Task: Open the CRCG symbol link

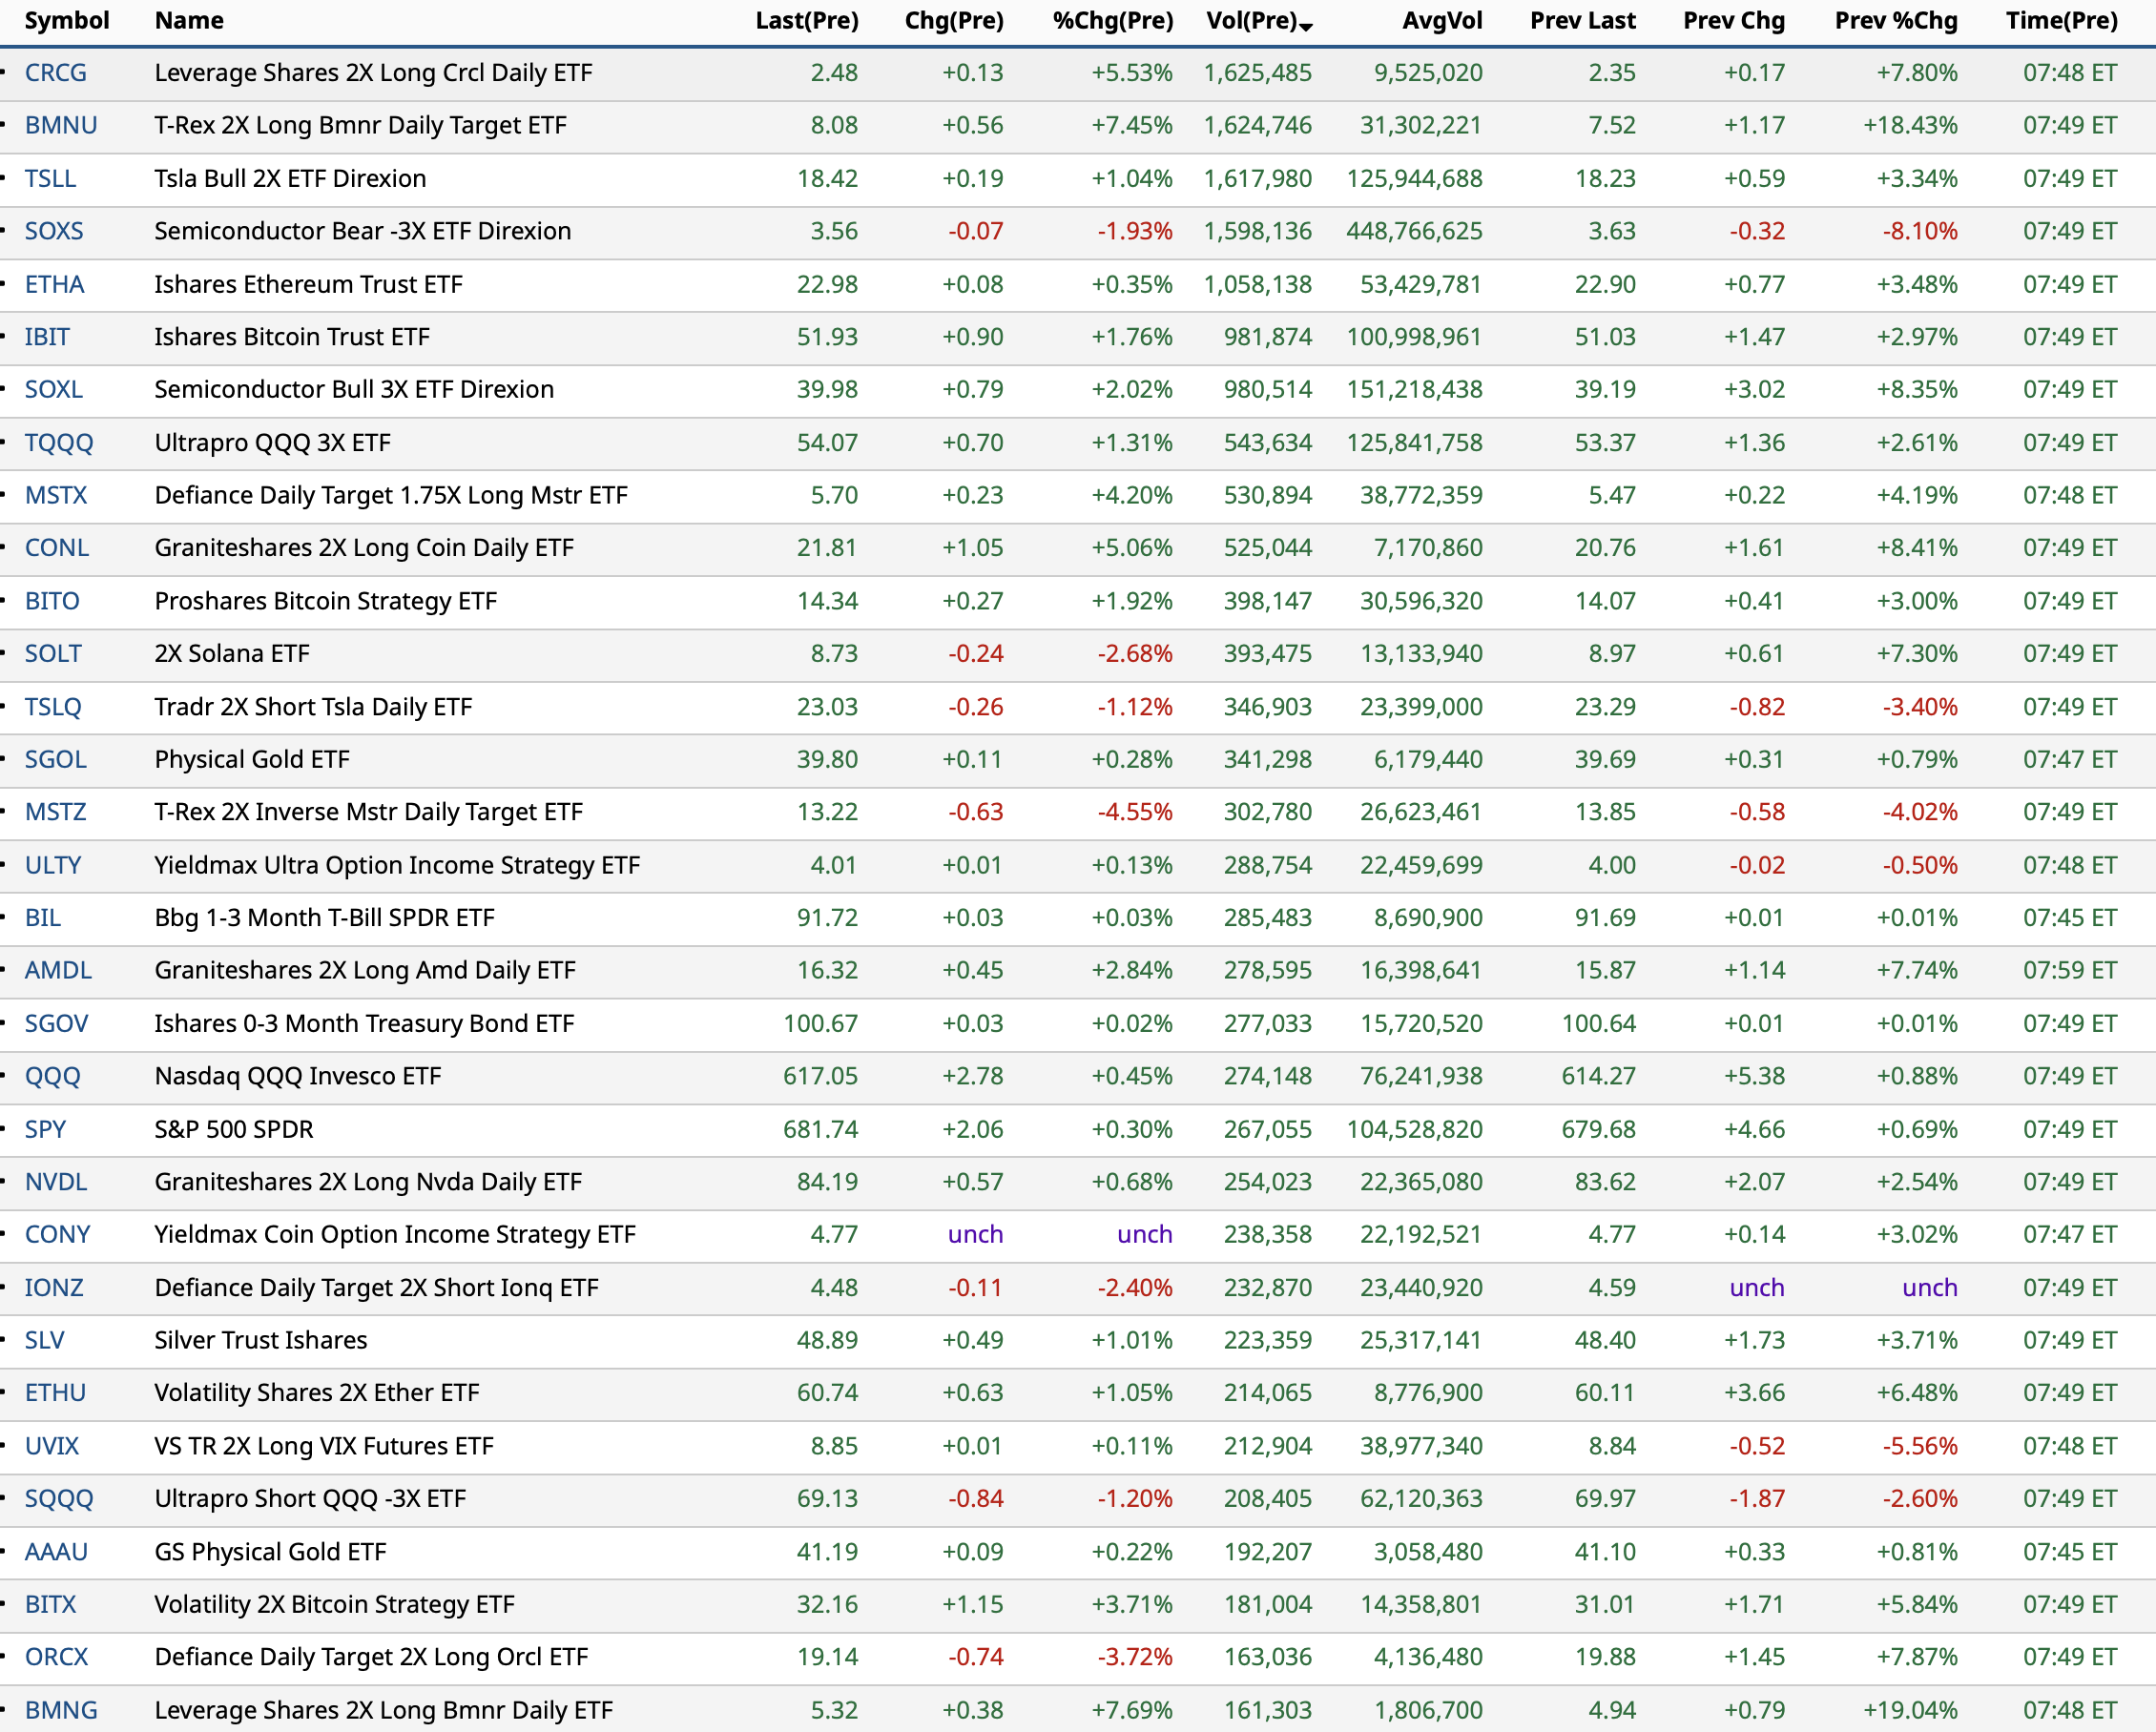Action: click(x=56, y=73)
